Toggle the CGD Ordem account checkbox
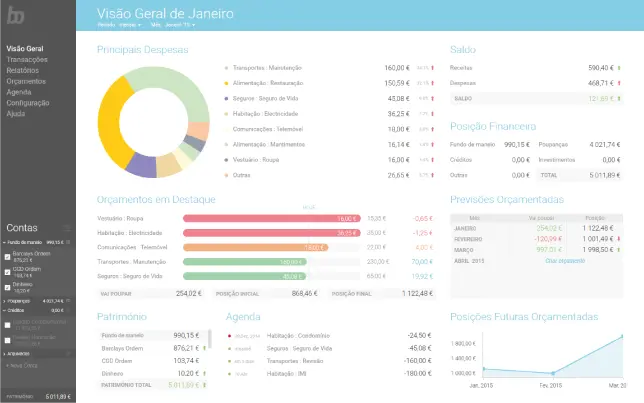The width and height of the screenshot is (644, 403). point(8,270)
